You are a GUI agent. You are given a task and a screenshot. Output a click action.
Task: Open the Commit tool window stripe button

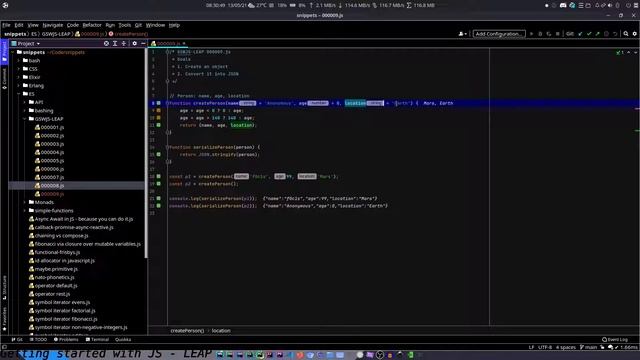pos(4,78)
